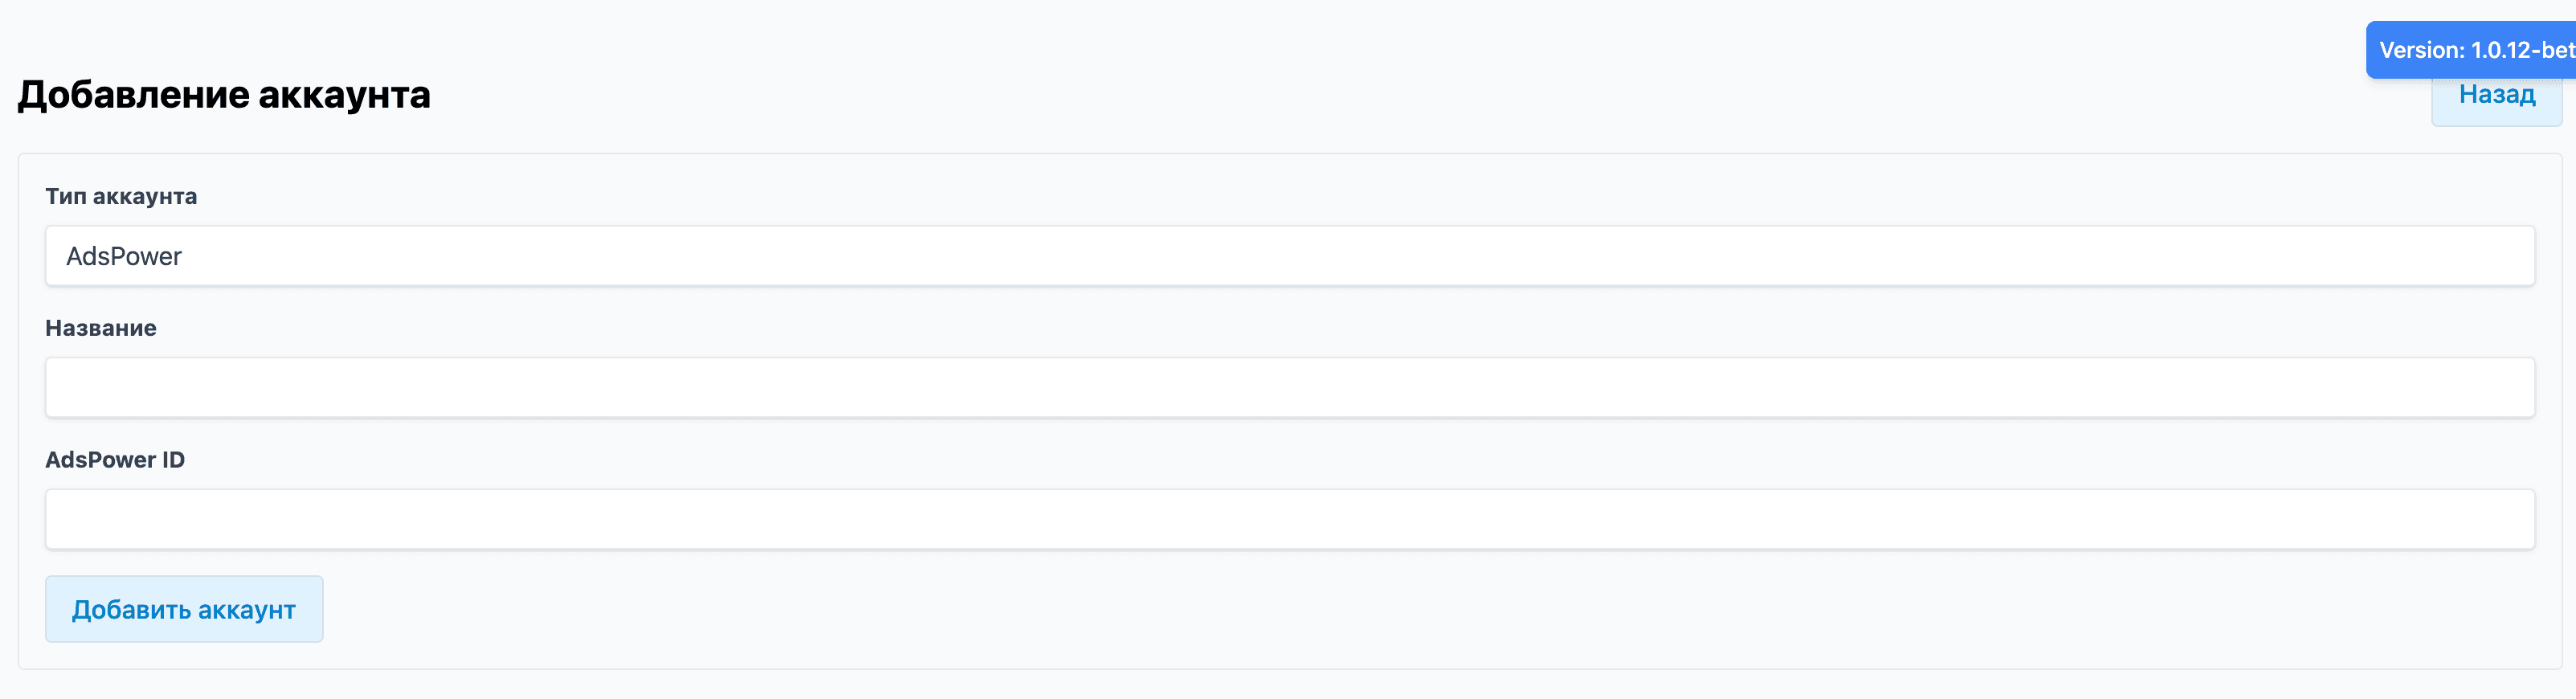Activate the Назад navigation control

(x=2496, y=94)
